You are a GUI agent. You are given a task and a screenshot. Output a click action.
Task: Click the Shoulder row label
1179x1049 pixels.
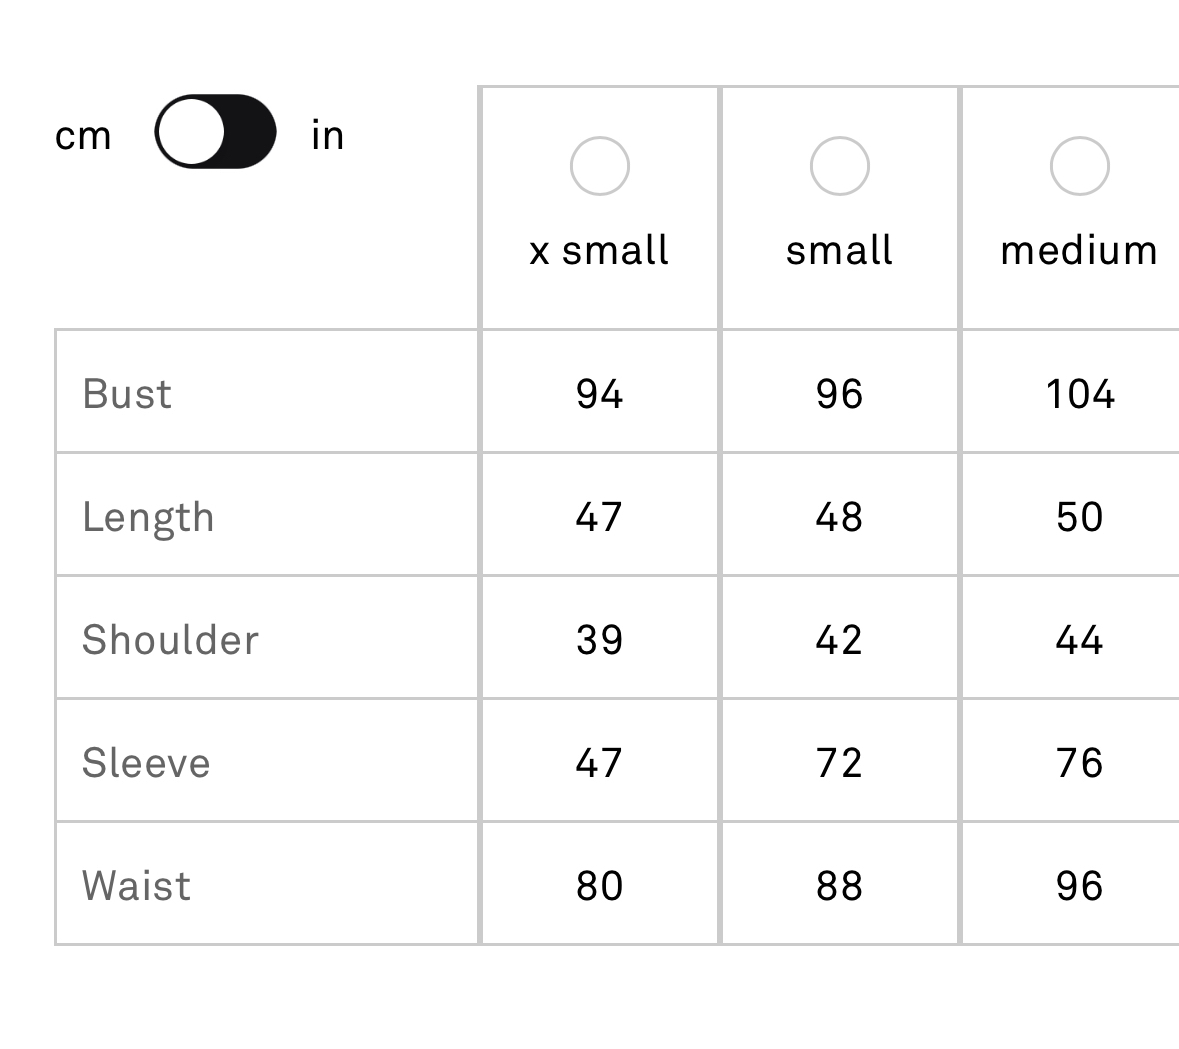pos(170,640)
